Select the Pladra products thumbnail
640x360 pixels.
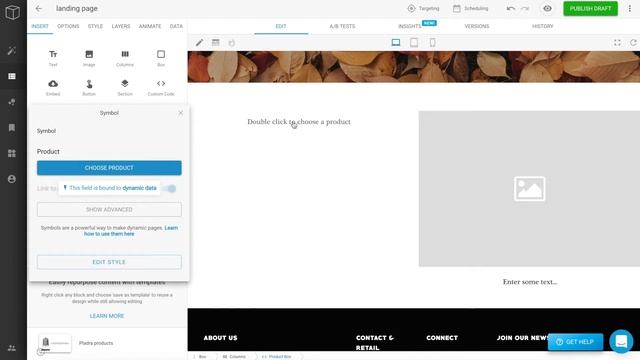pos(55,343)
